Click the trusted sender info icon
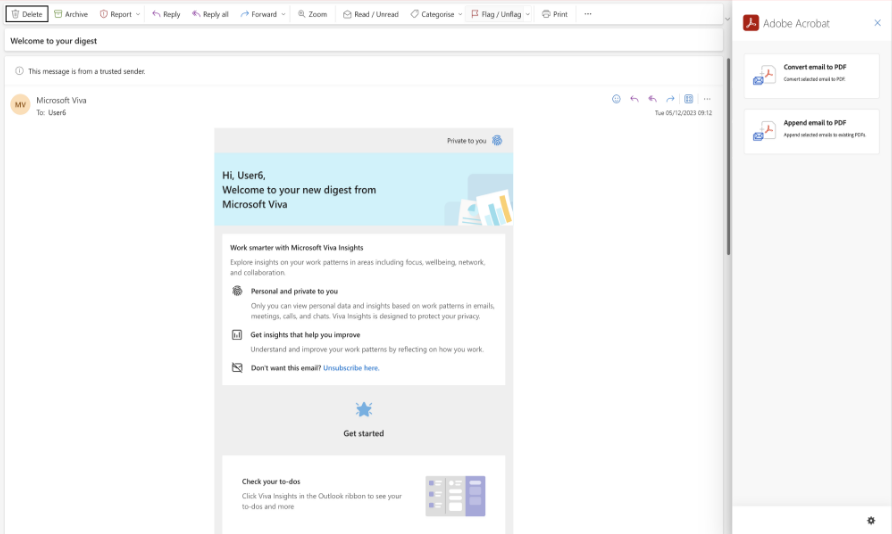This screenshot has height=534, width=892. point(19,71)
